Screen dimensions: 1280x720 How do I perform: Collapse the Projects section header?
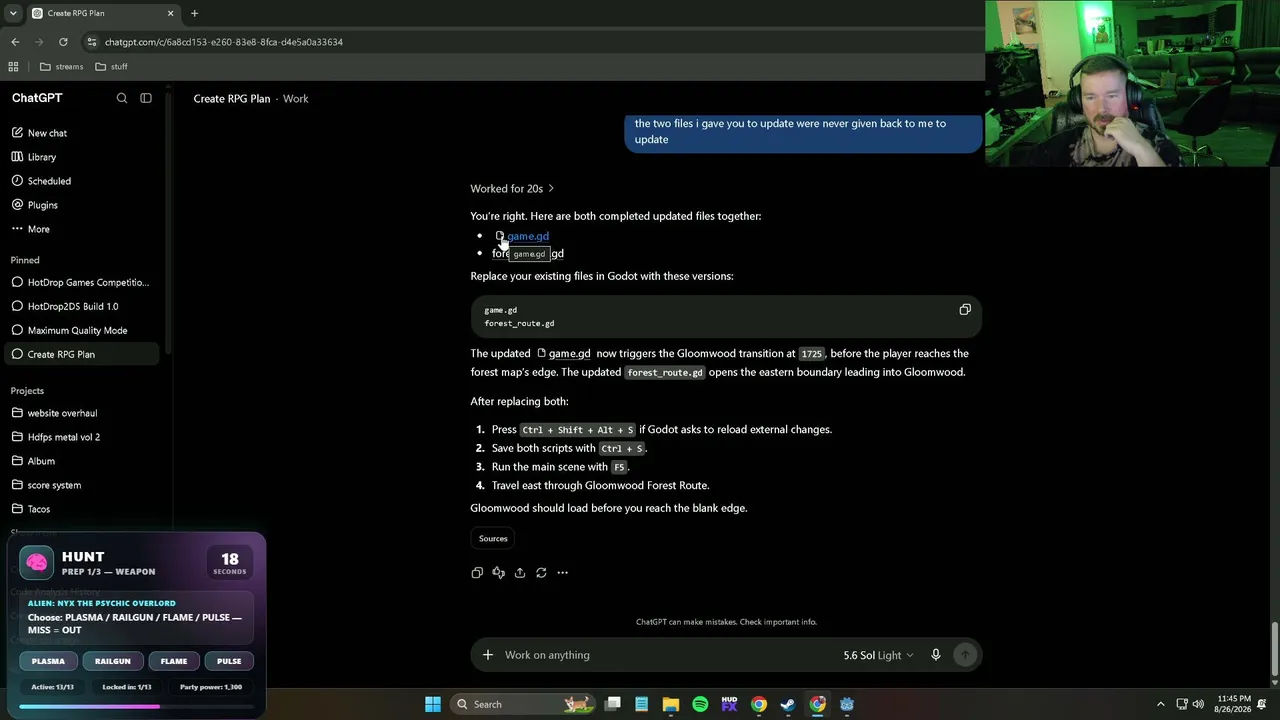click(27, 391)
